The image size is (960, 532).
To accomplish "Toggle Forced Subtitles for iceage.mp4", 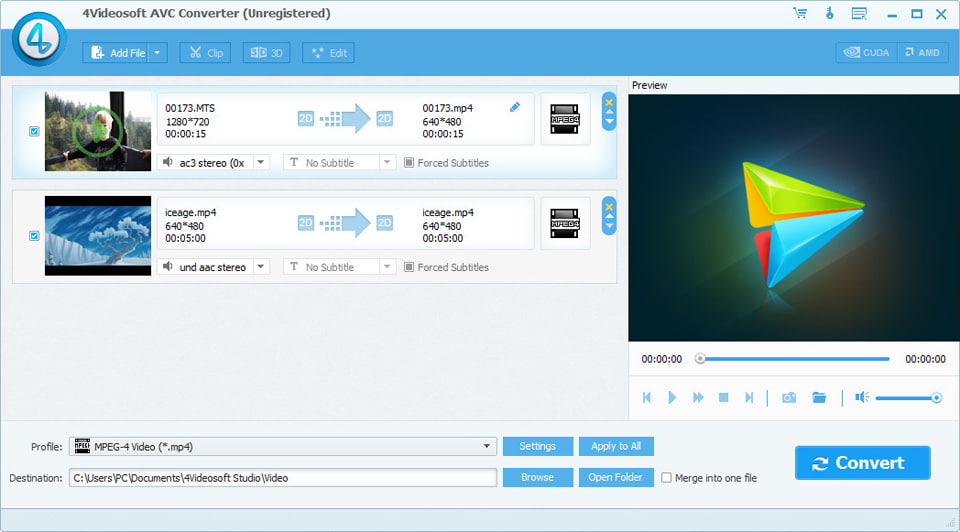I will [x=408, y=267].
